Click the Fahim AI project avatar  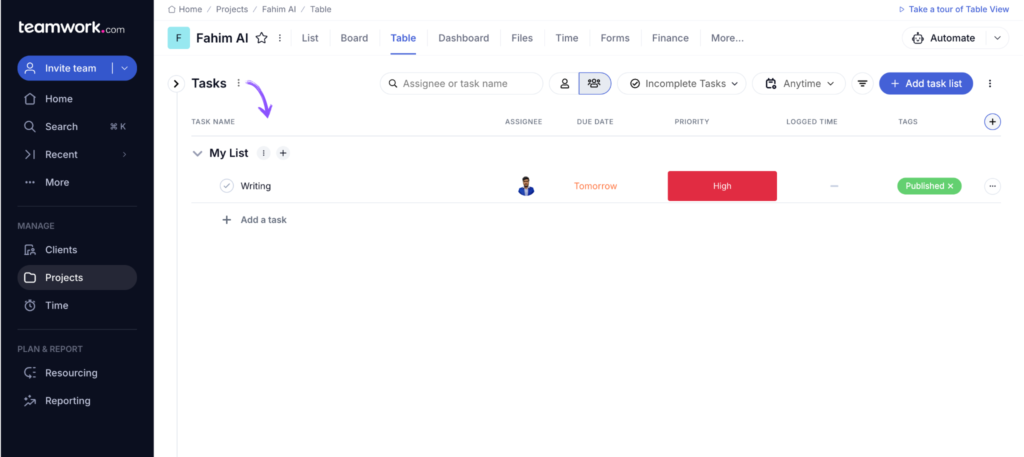[x=178, y=38]
